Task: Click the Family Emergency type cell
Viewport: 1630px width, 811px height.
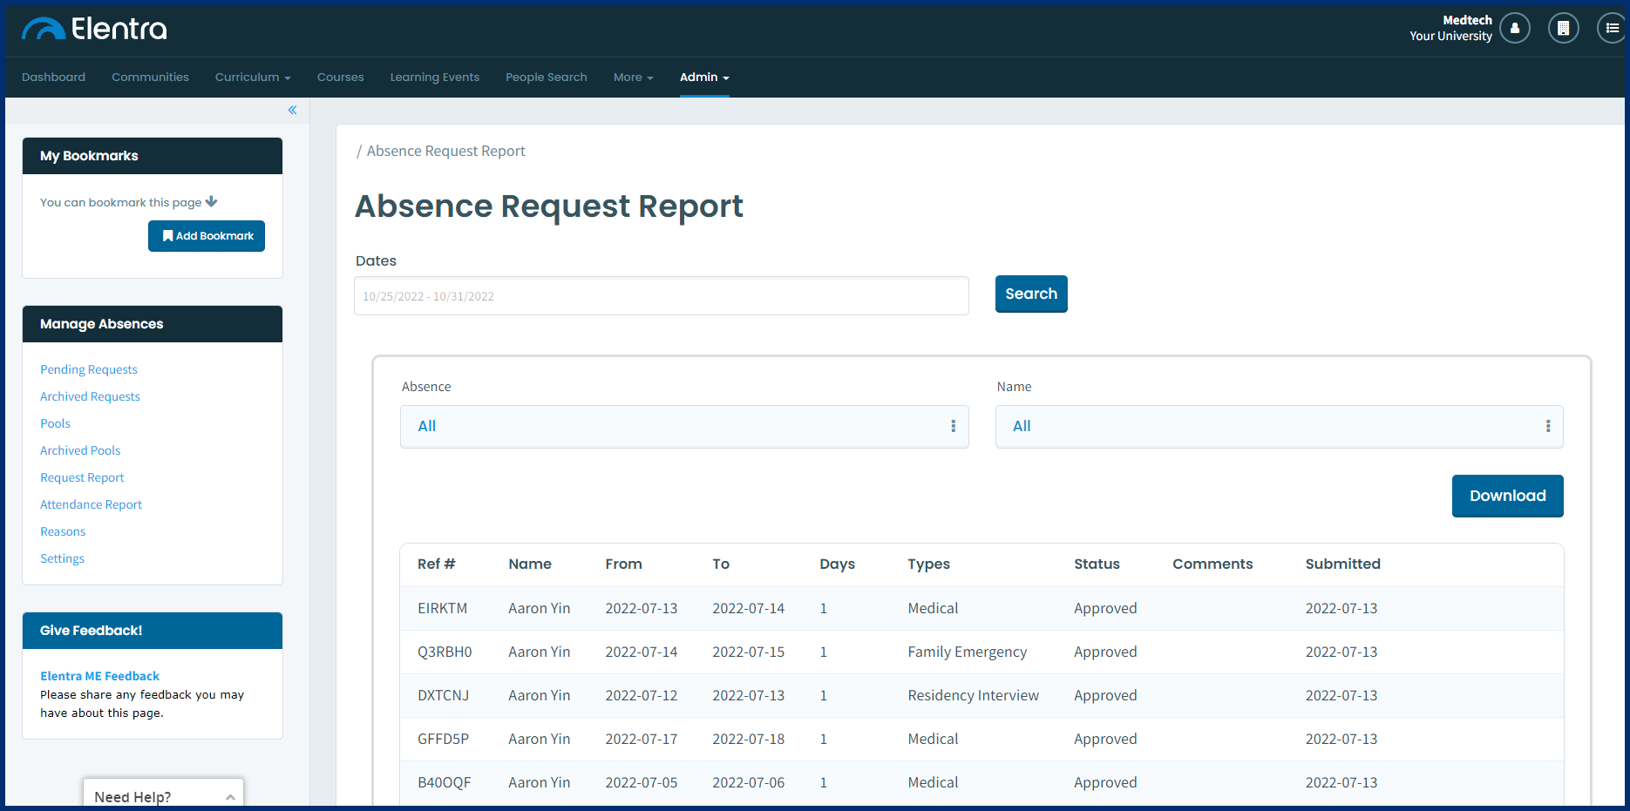Action: point(967,652)
